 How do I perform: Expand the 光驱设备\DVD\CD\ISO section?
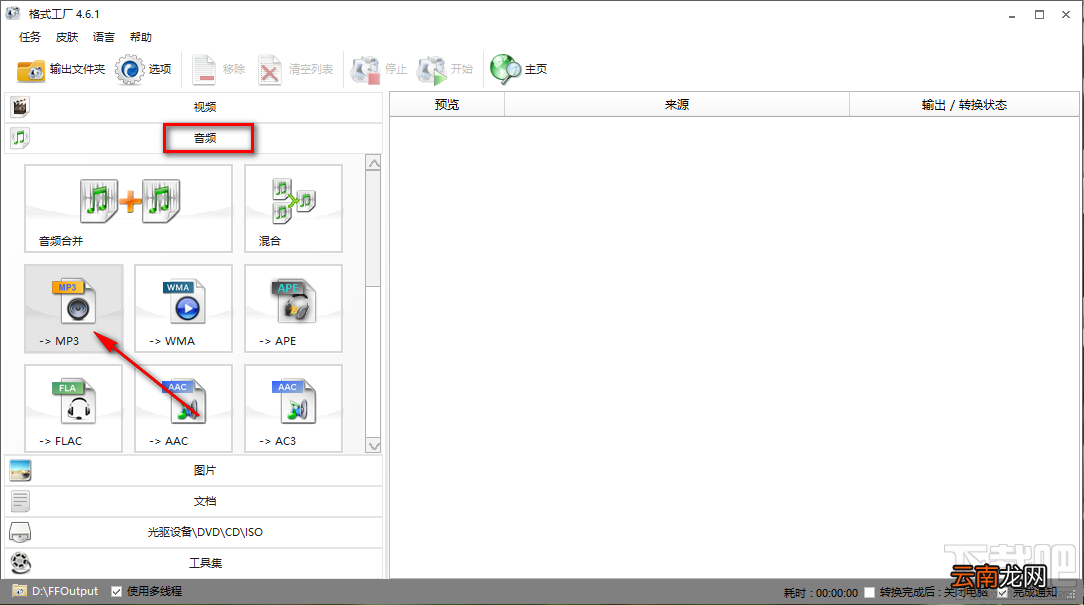pos(194,532)
